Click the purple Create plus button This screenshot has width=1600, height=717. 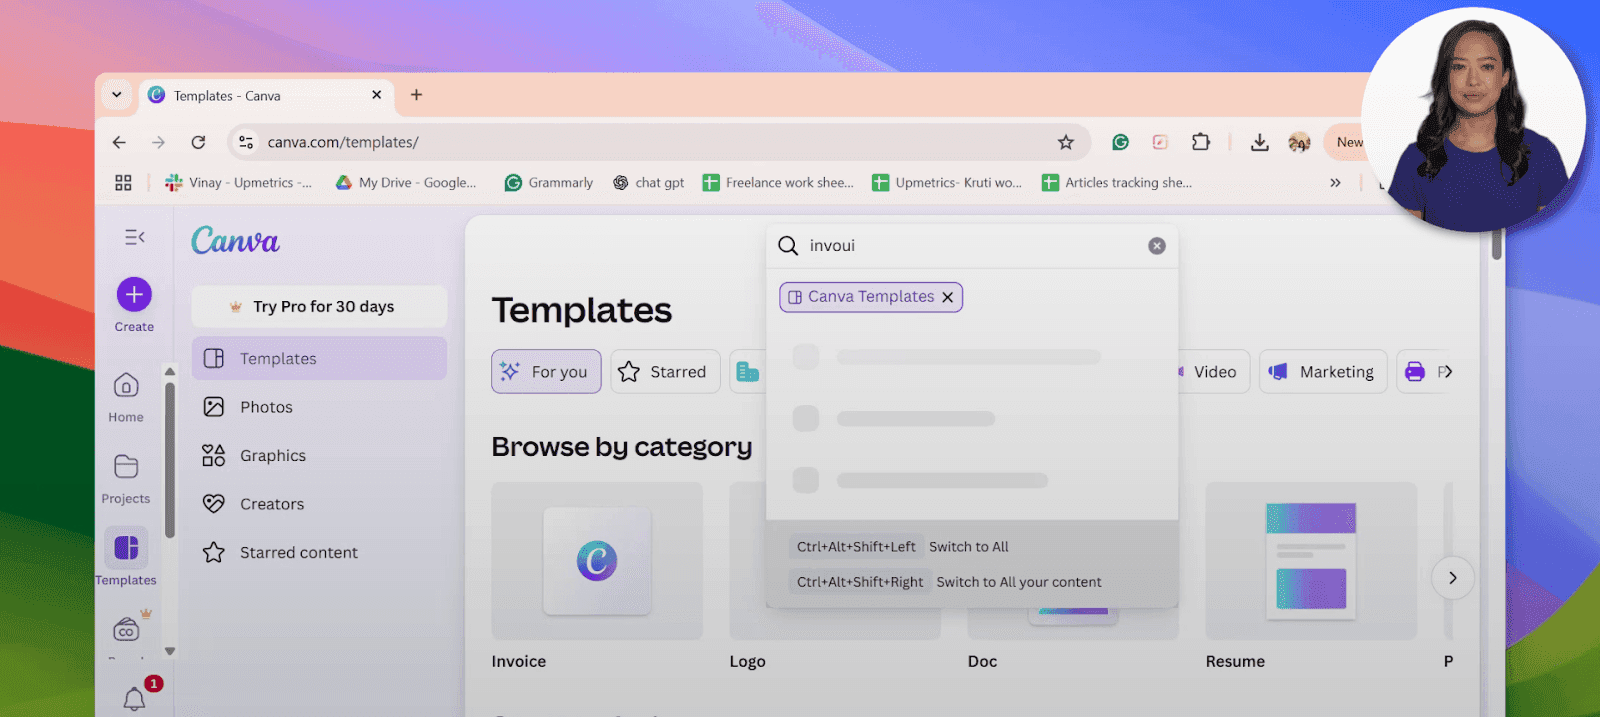click(134, 295)
